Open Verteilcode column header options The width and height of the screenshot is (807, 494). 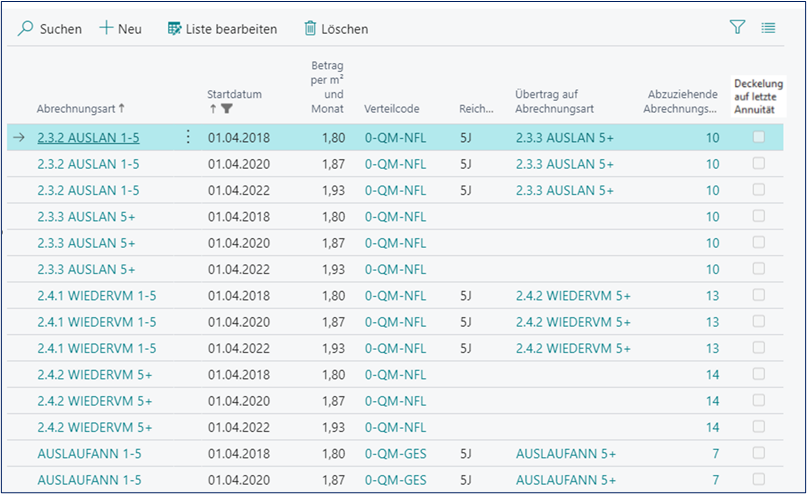392,108
